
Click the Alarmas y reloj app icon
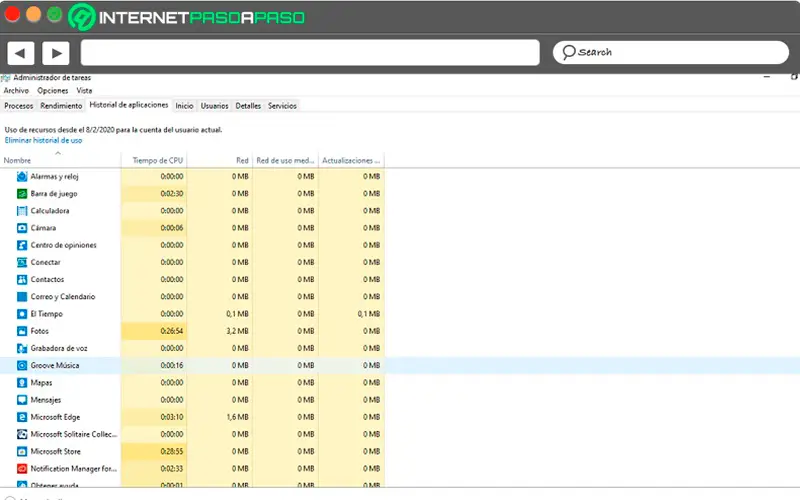click(x=22, y=176)
